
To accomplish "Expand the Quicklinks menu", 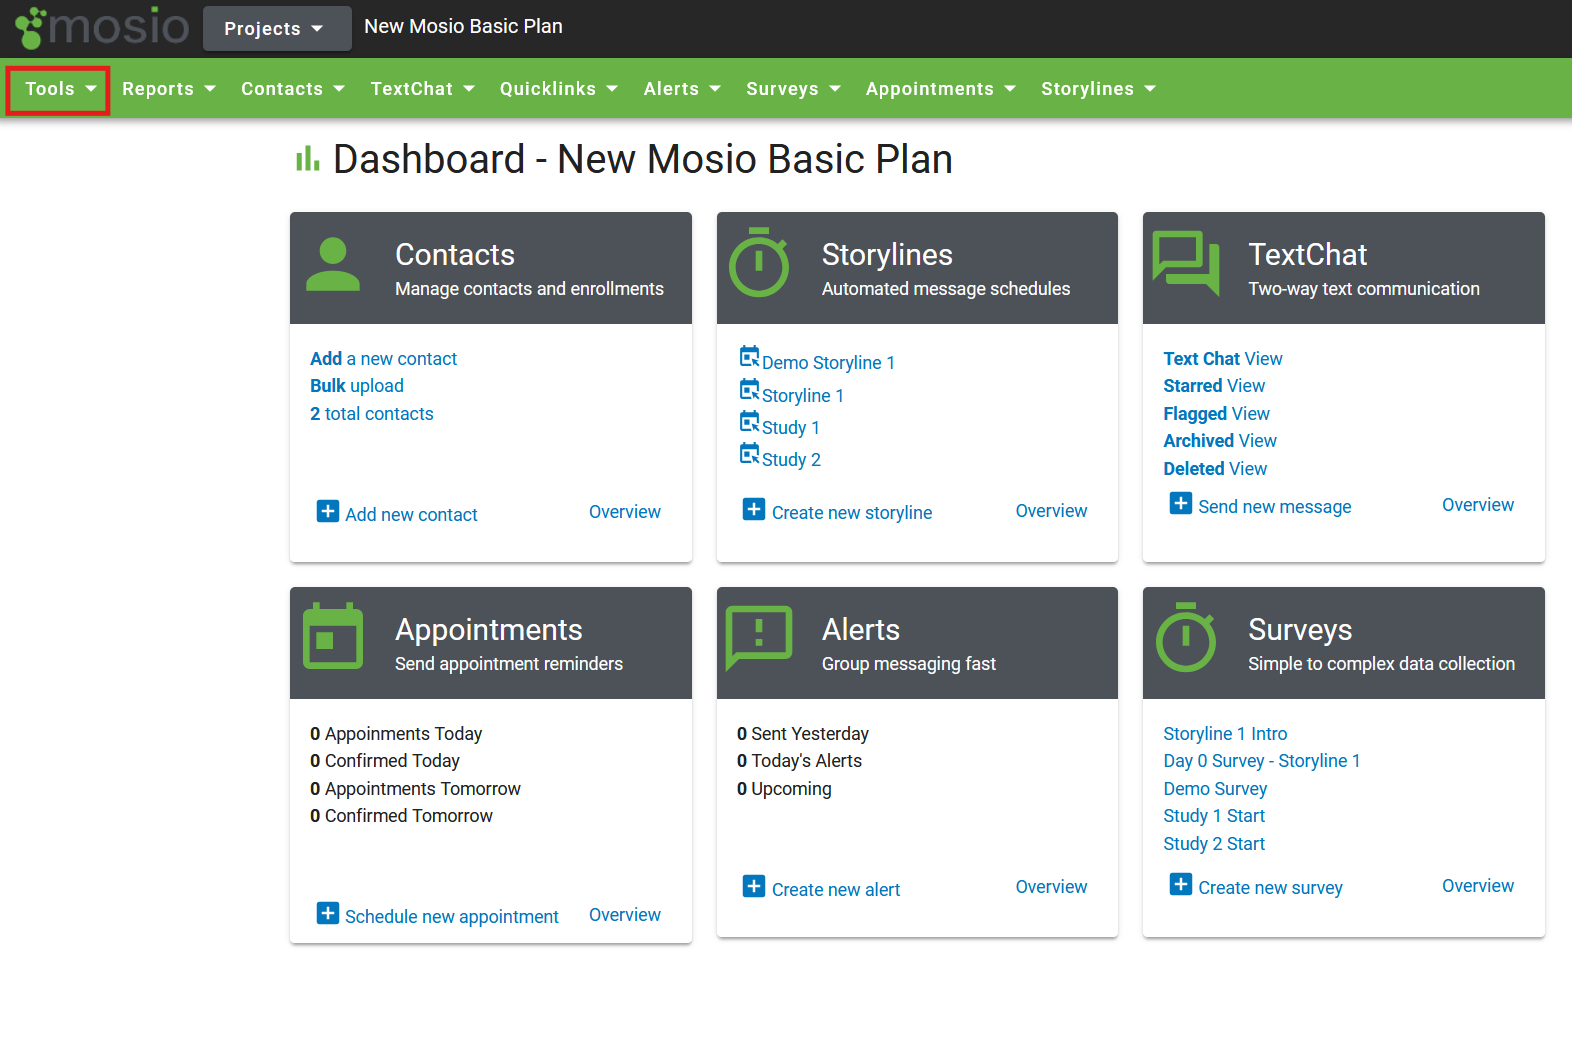I will (559, 89).
